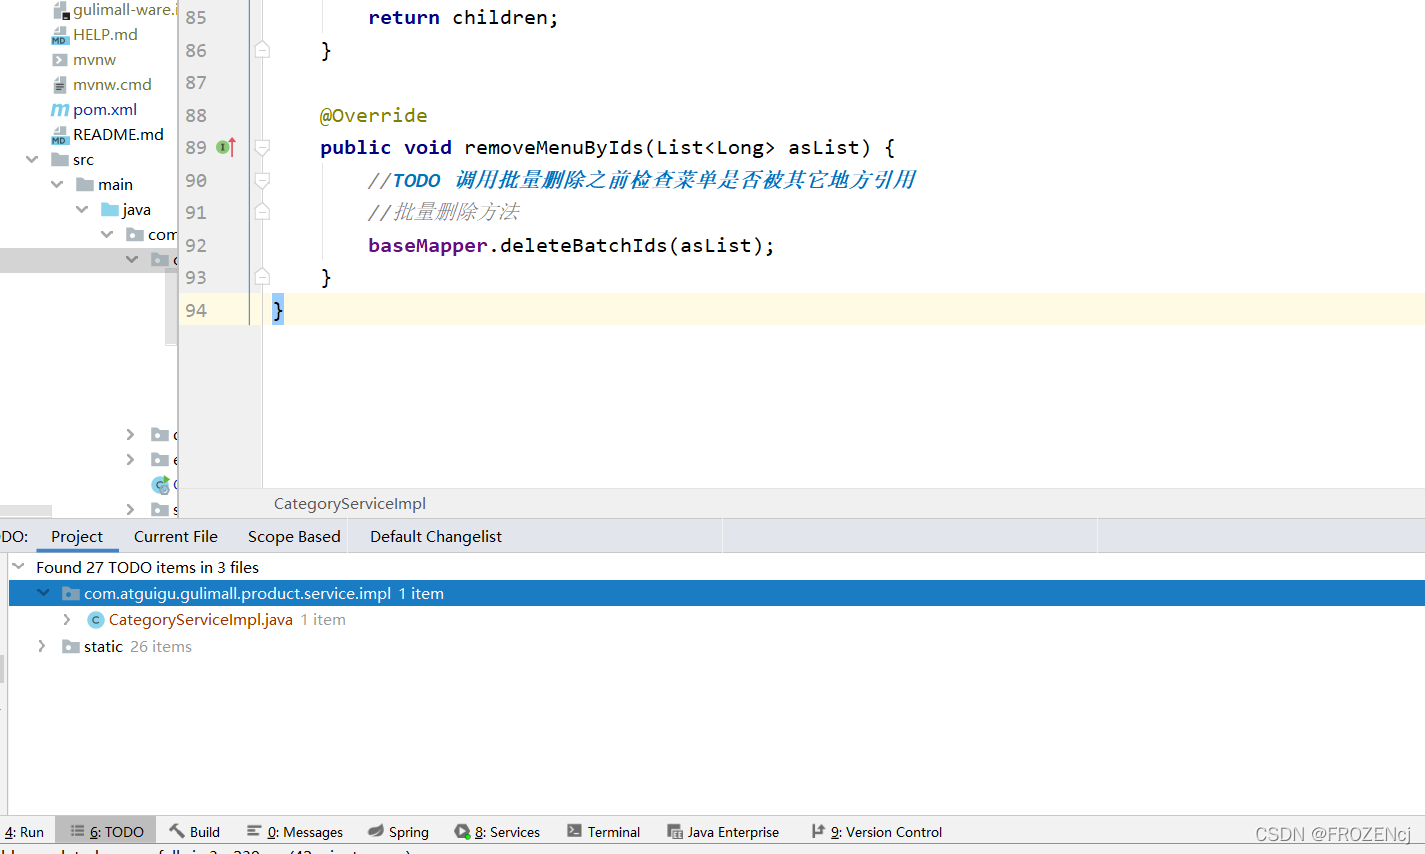Click the closing brace on line 94

278,310
